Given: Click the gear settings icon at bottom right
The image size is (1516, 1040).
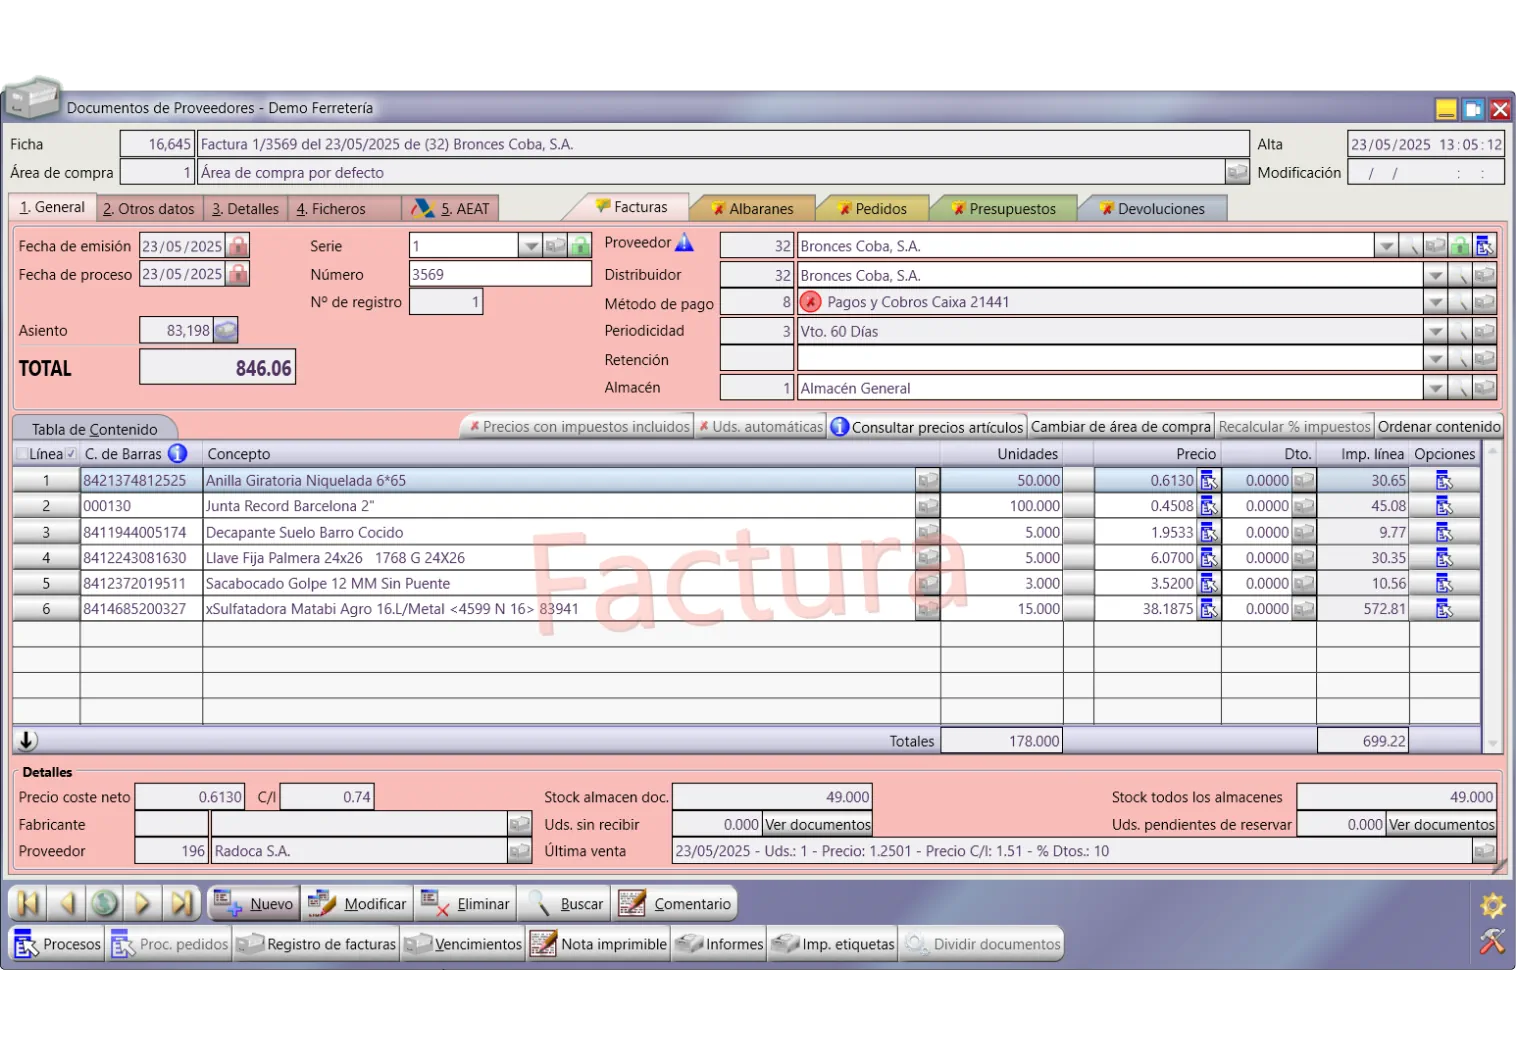Looking at the screenshot, I should click(1492, 905).
